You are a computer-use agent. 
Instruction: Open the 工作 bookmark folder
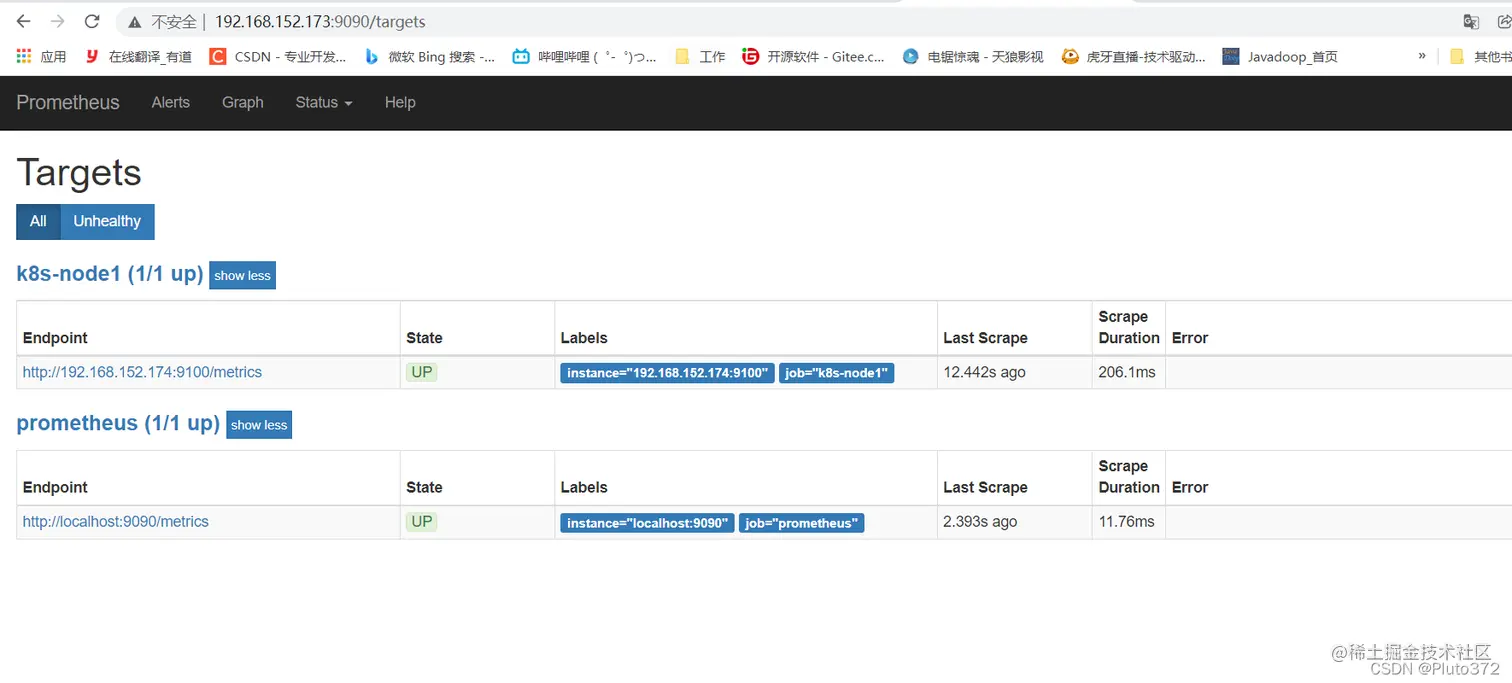point(700,57)
